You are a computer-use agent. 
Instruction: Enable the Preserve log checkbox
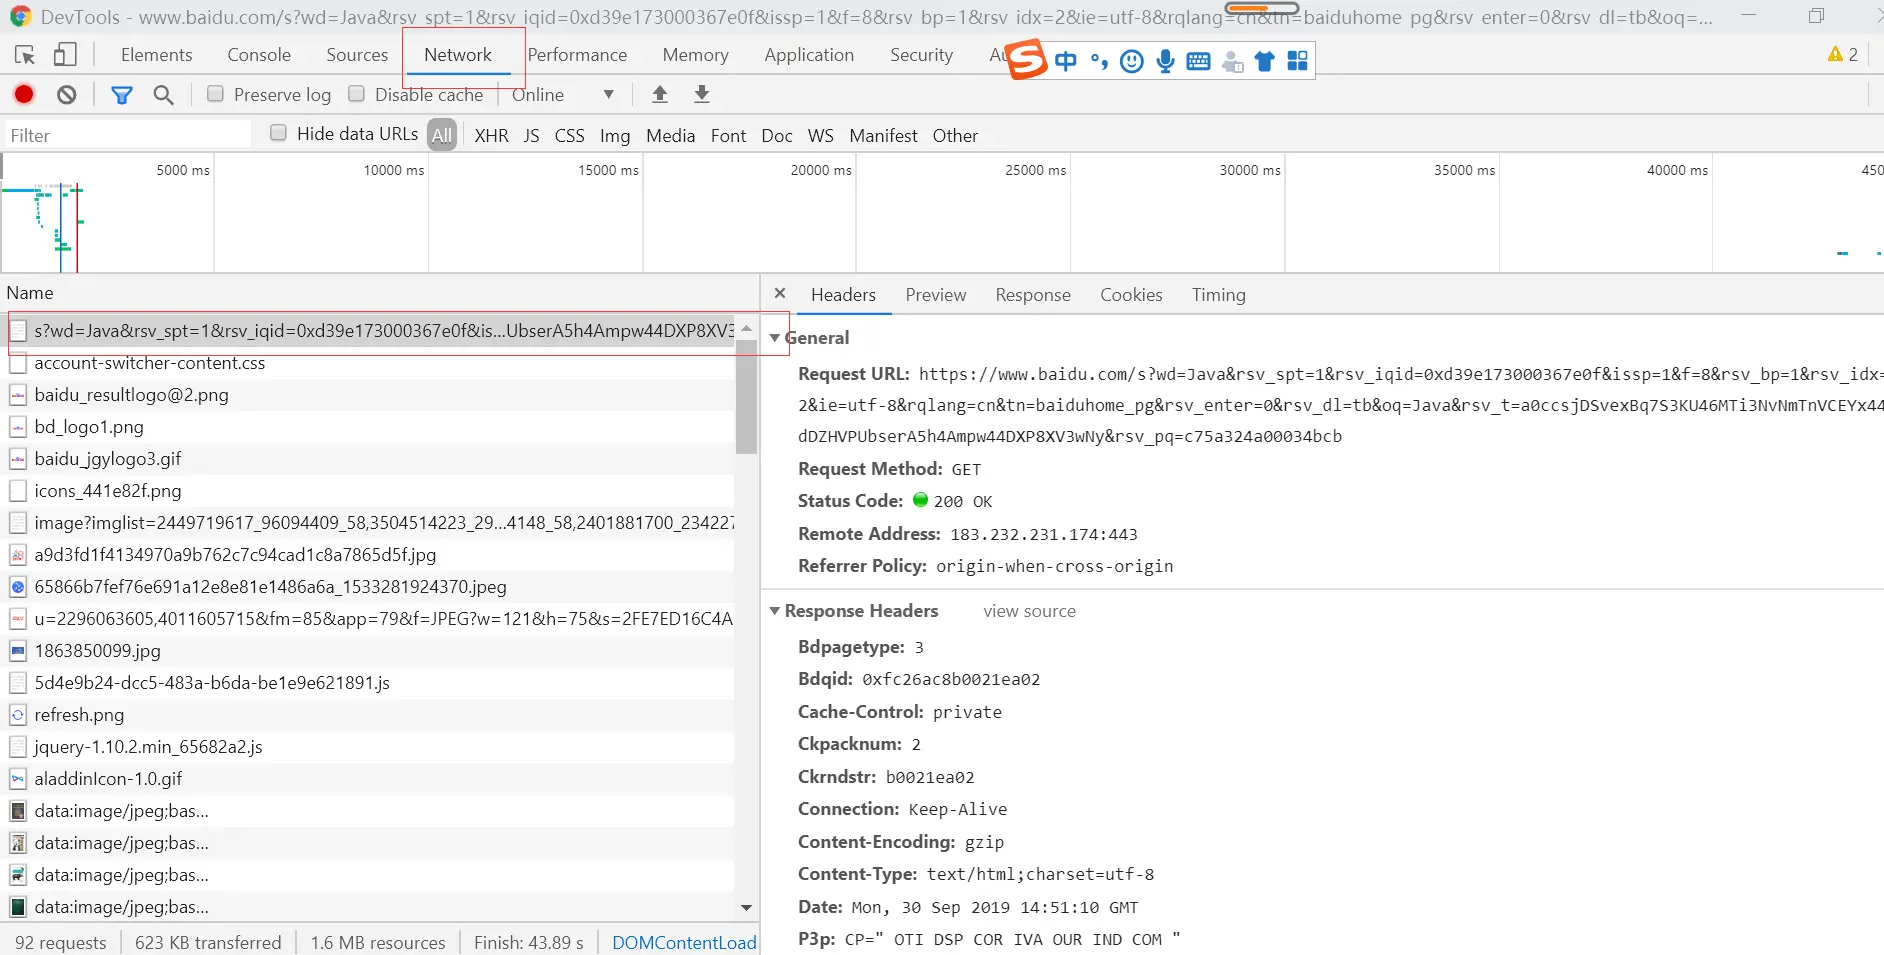[x=215, y=94]
